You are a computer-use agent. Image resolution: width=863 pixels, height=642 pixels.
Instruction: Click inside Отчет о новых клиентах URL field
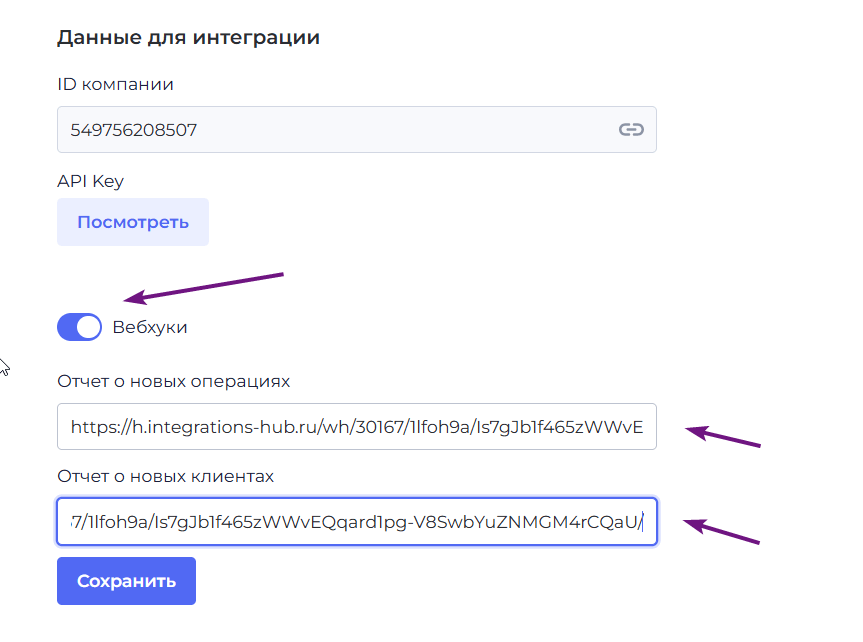(x=357, y=521)
